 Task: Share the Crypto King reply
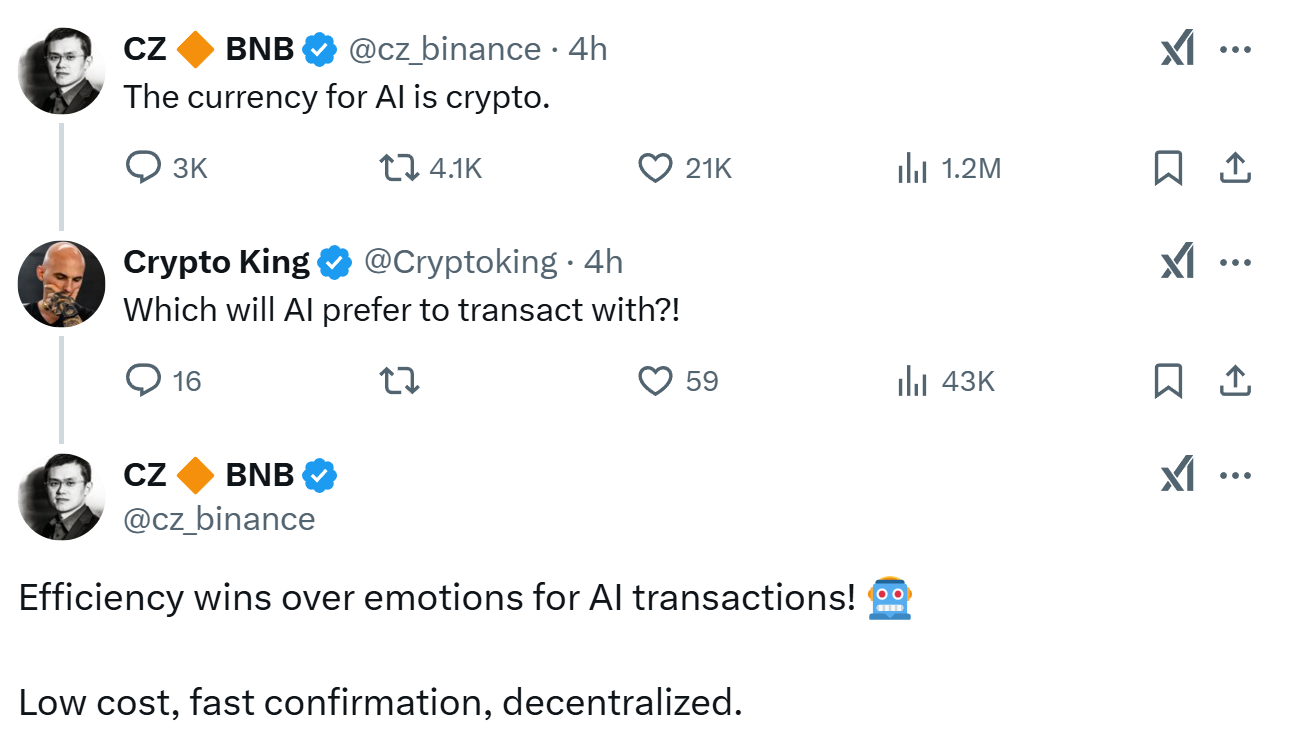pyautogui.click(x=1235, y=381)
